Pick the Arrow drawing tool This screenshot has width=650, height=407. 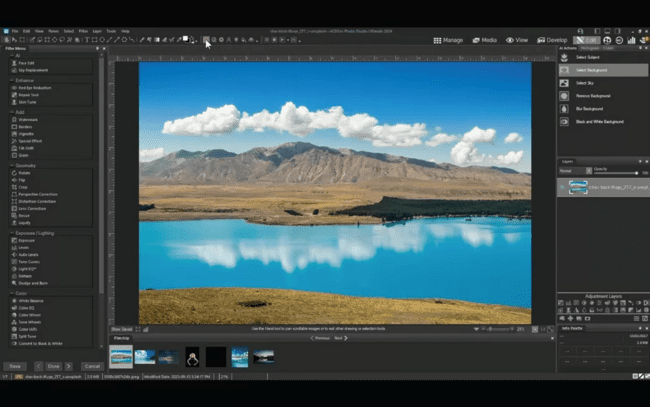(x=117, y=40)
